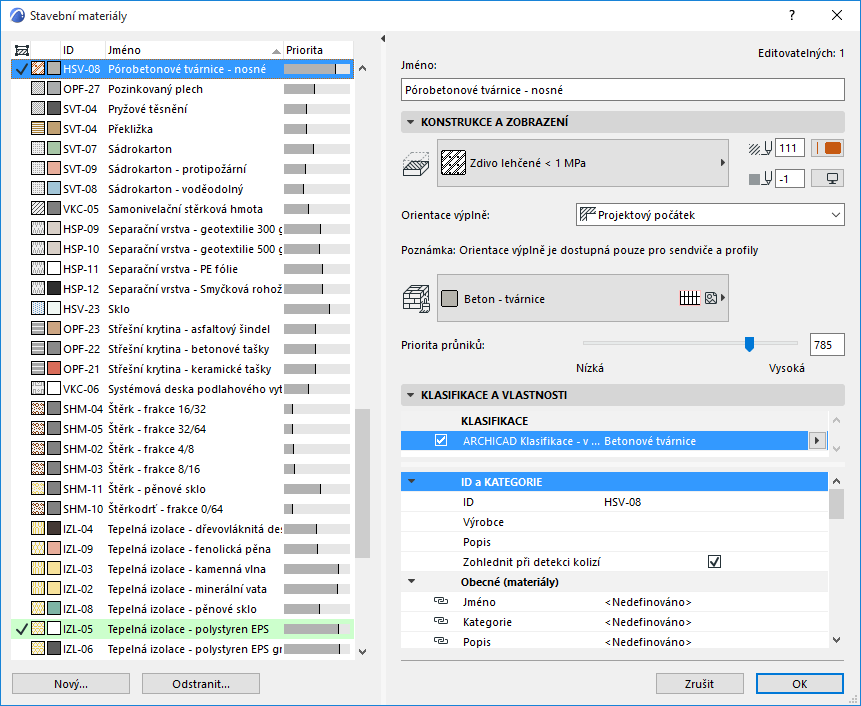Collapse the KONSTRUKCE A ZOBRAZENÍ section

410,122
